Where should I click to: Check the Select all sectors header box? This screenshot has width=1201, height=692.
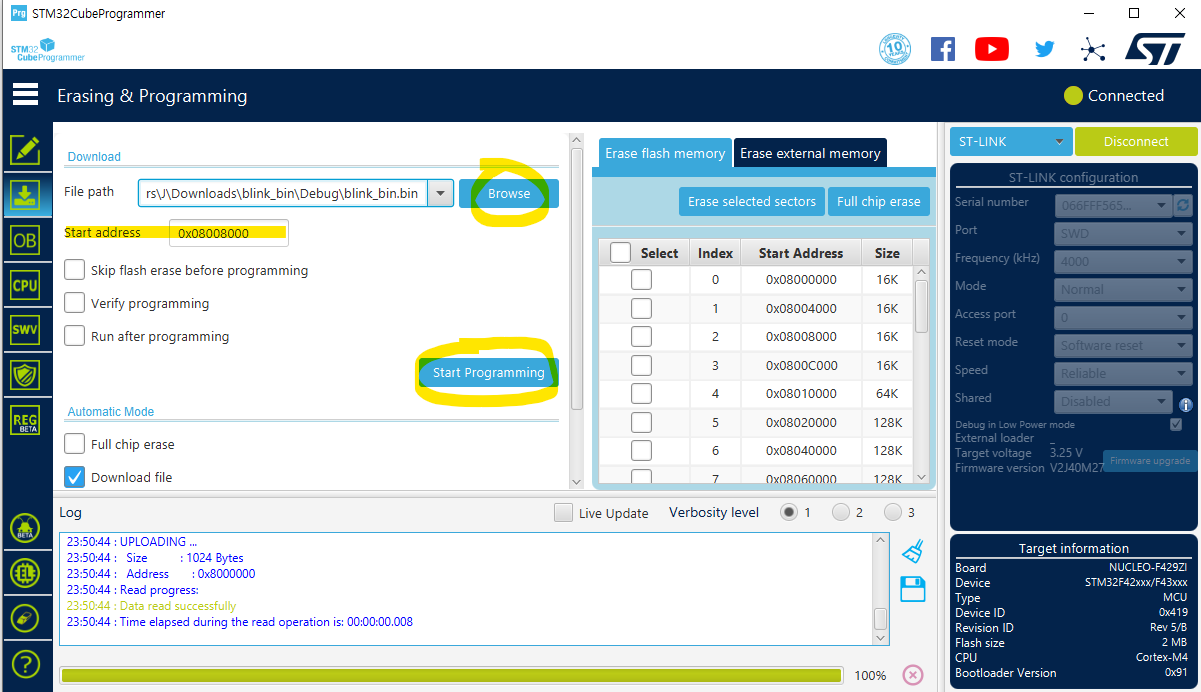620,253
